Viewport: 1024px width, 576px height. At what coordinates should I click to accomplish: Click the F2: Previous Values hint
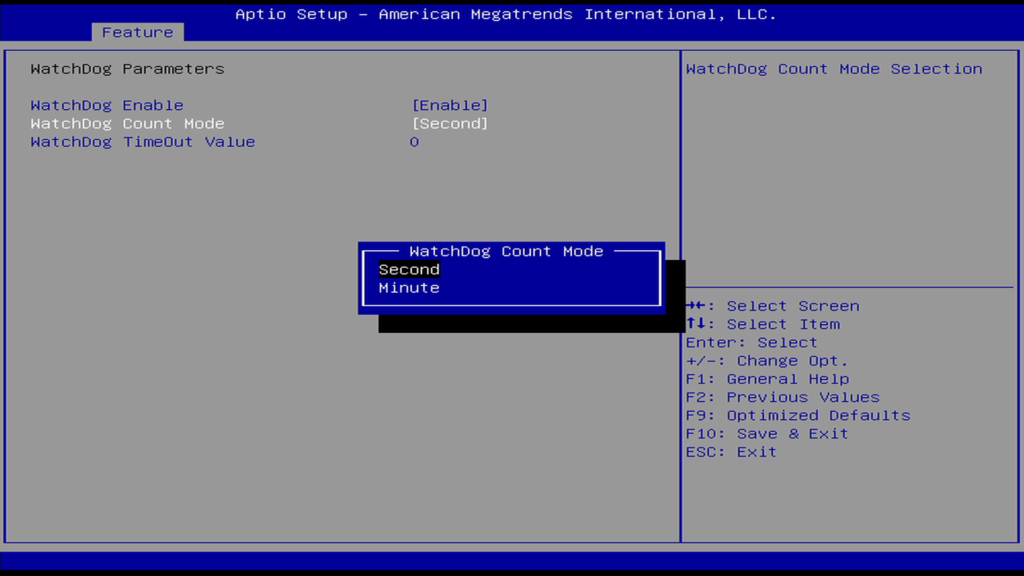point(783,397)
